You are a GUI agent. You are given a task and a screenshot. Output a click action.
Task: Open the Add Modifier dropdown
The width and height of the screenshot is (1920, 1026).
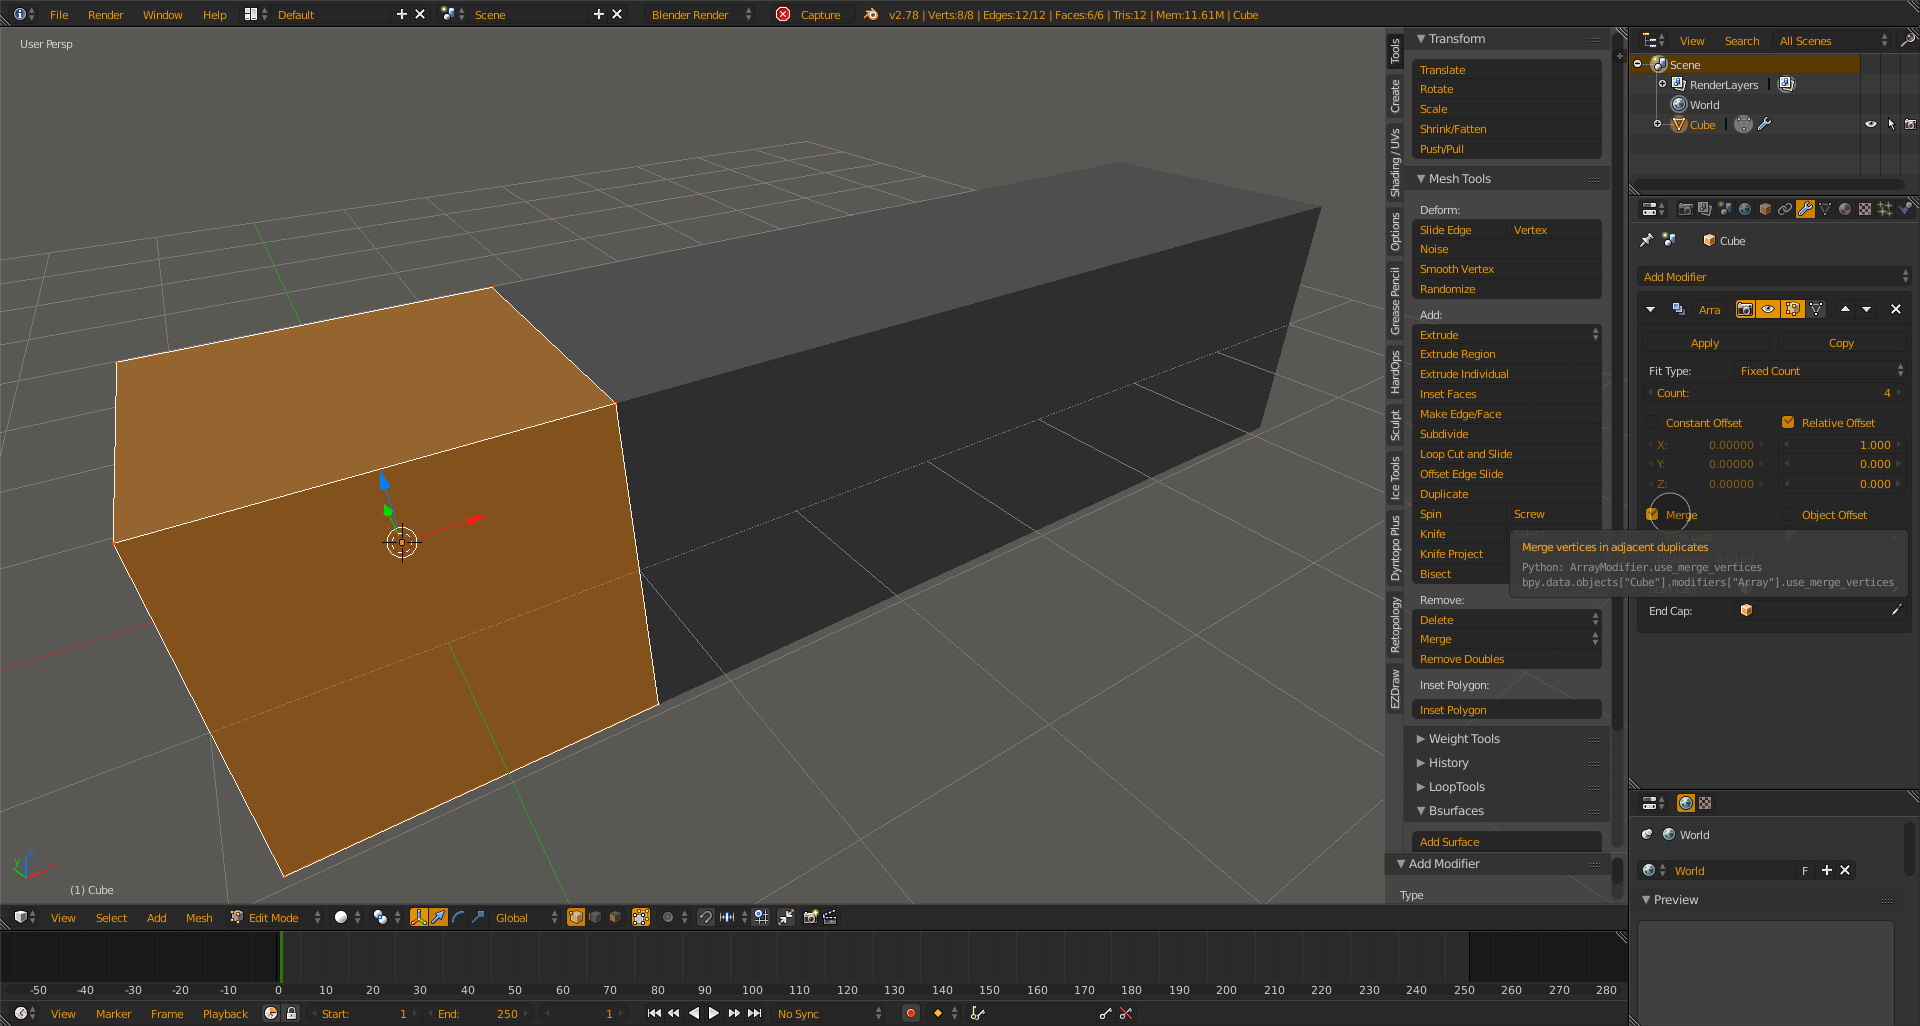tap(1775, 277)
